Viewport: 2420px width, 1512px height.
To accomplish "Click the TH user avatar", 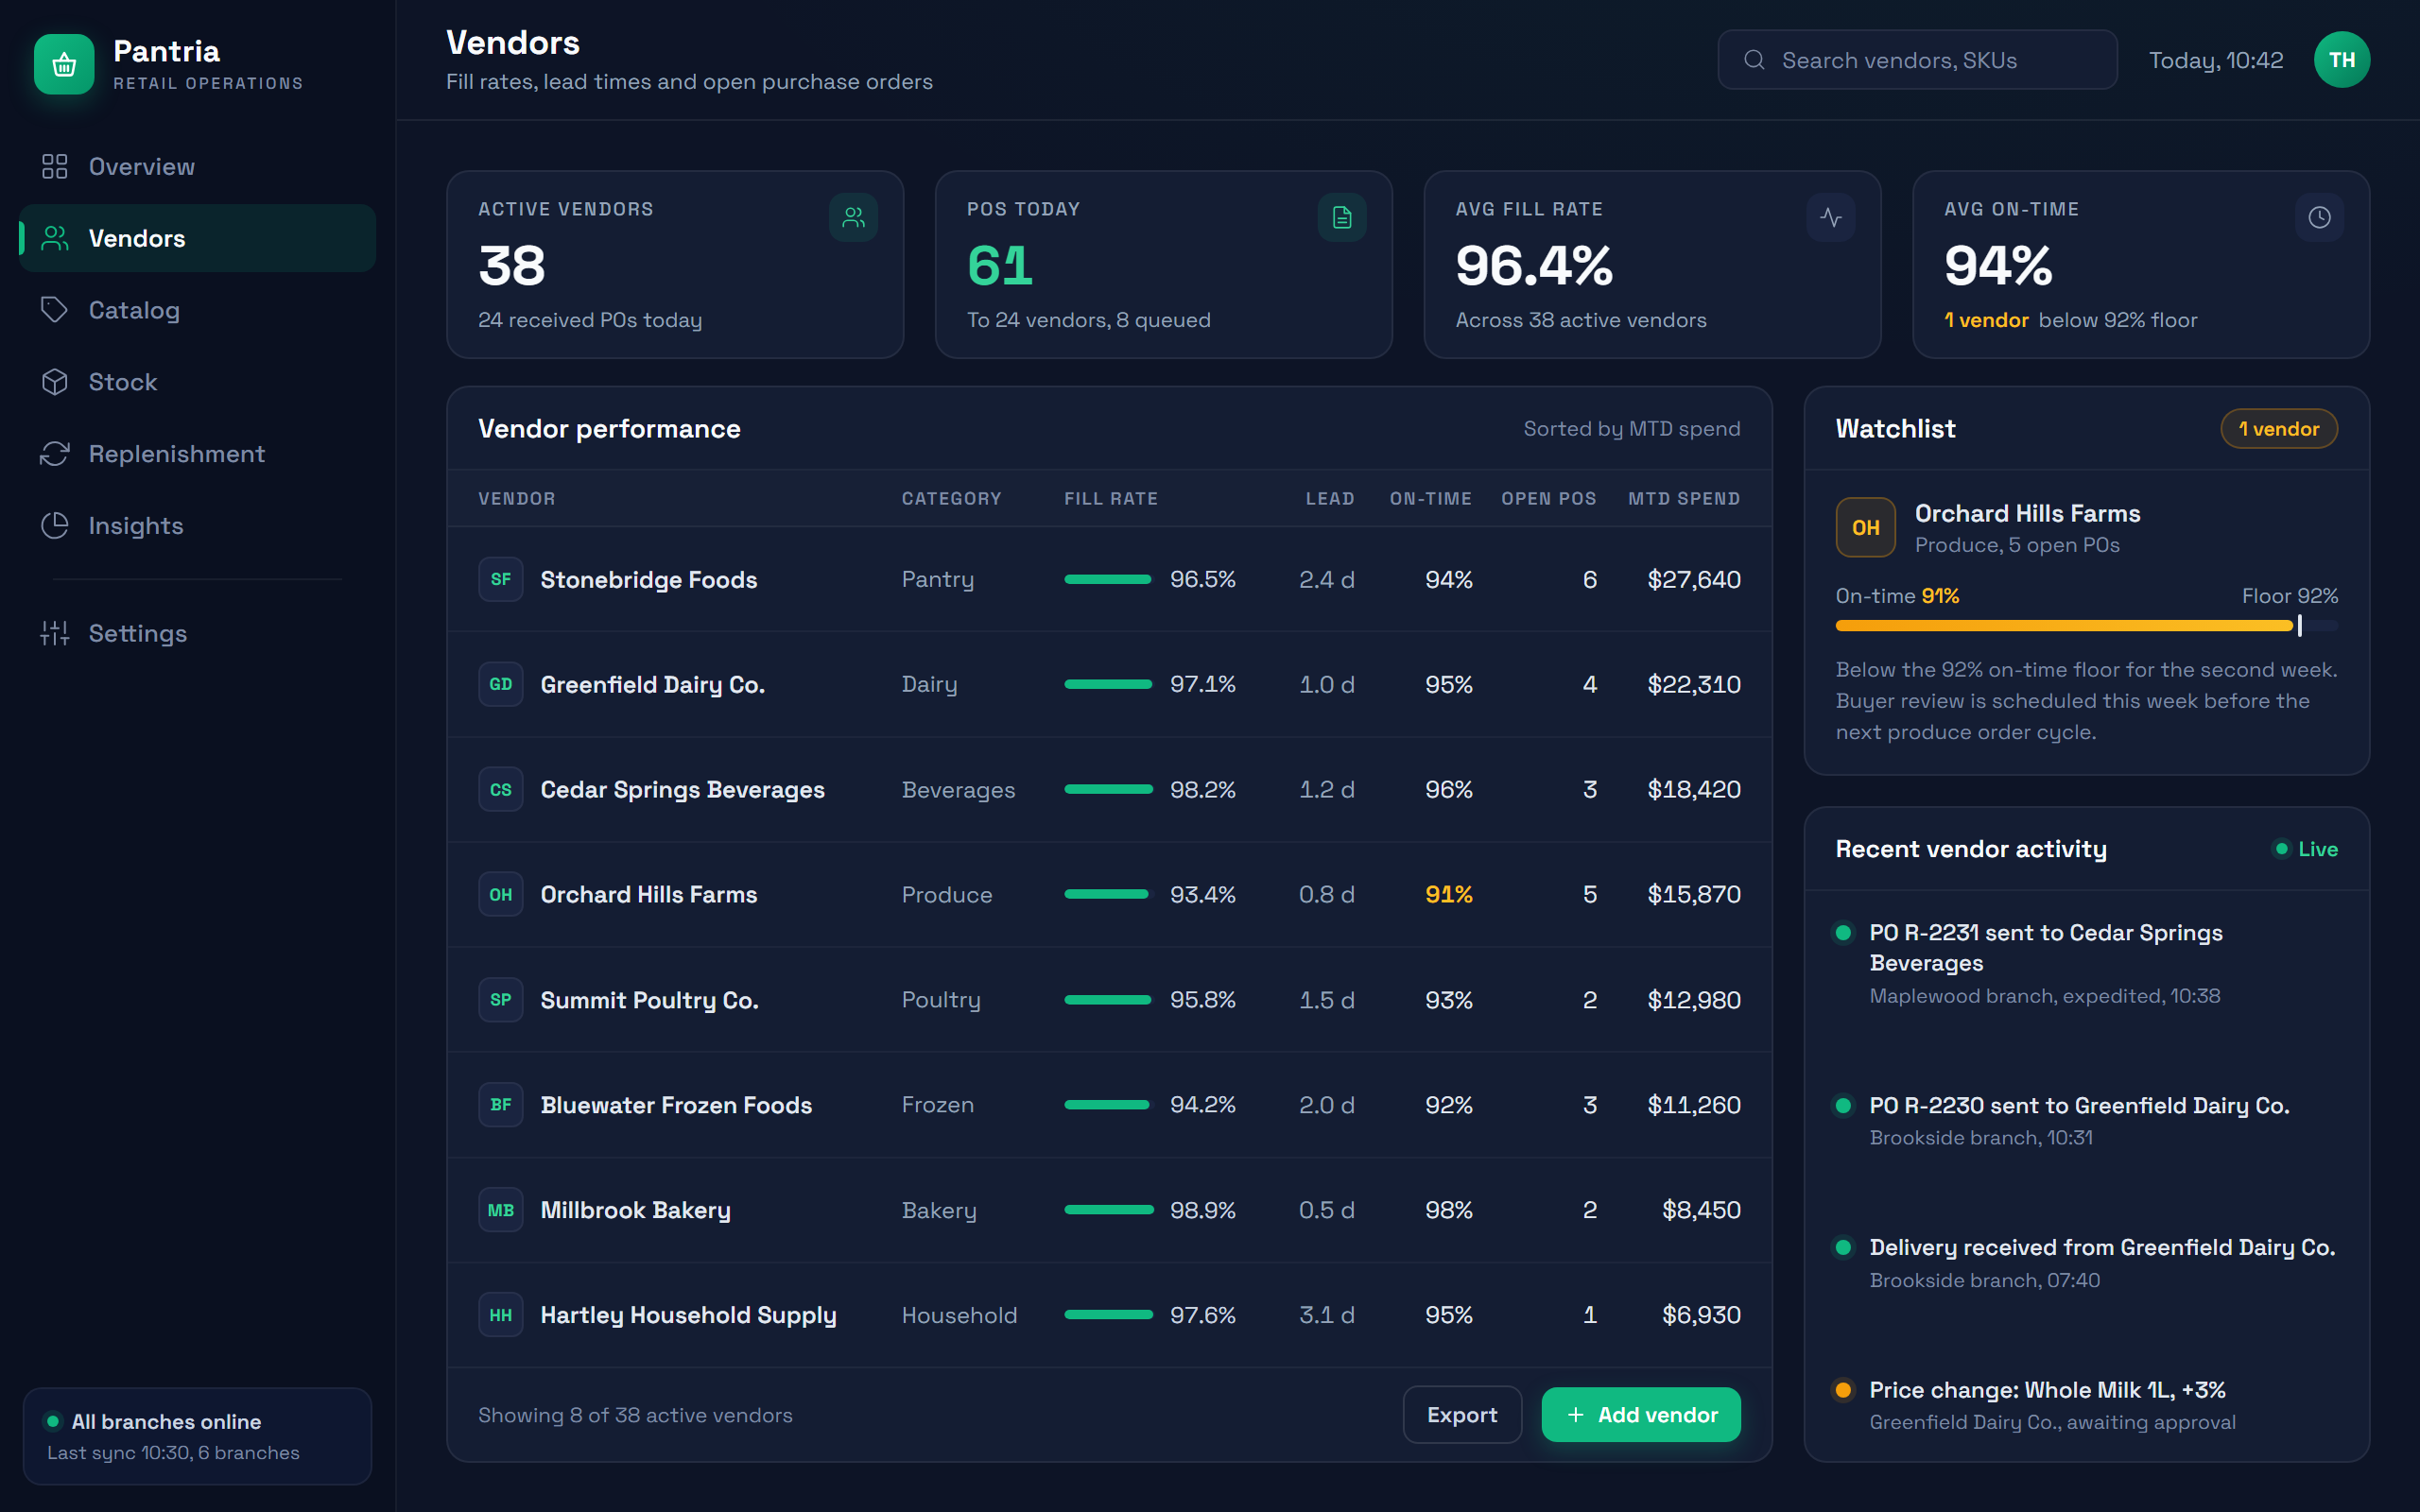I will 2342,60.
